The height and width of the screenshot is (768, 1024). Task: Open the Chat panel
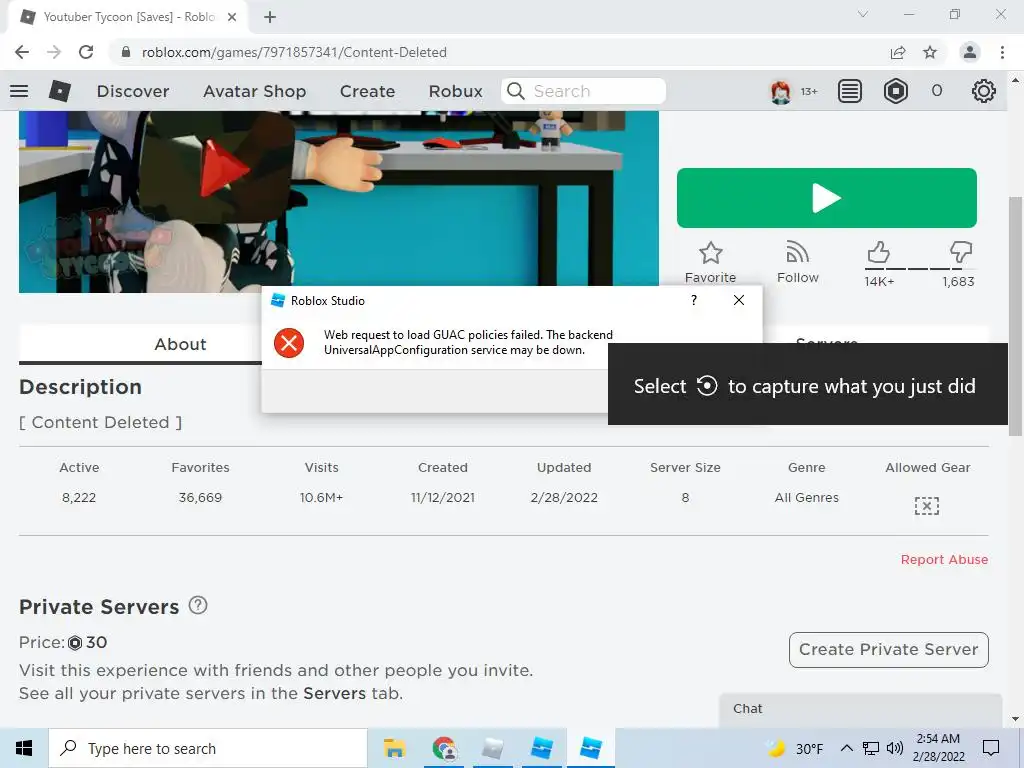(x=860, y=709)
